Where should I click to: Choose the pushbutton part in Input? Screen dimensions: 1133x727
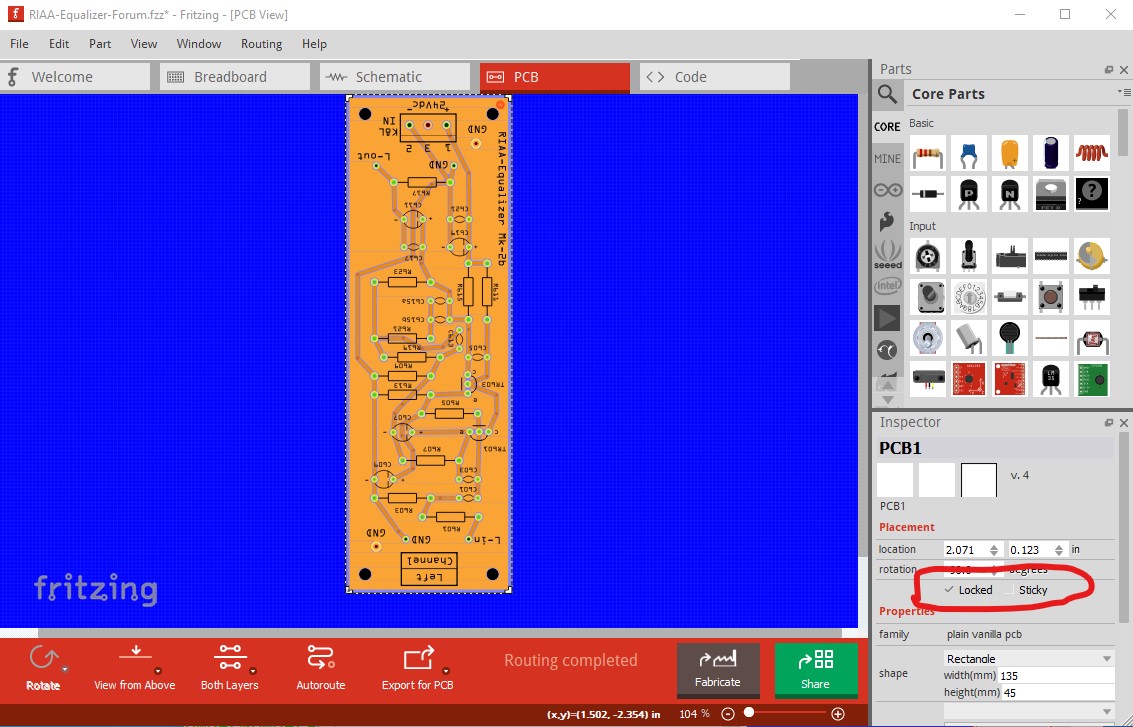1051,297
